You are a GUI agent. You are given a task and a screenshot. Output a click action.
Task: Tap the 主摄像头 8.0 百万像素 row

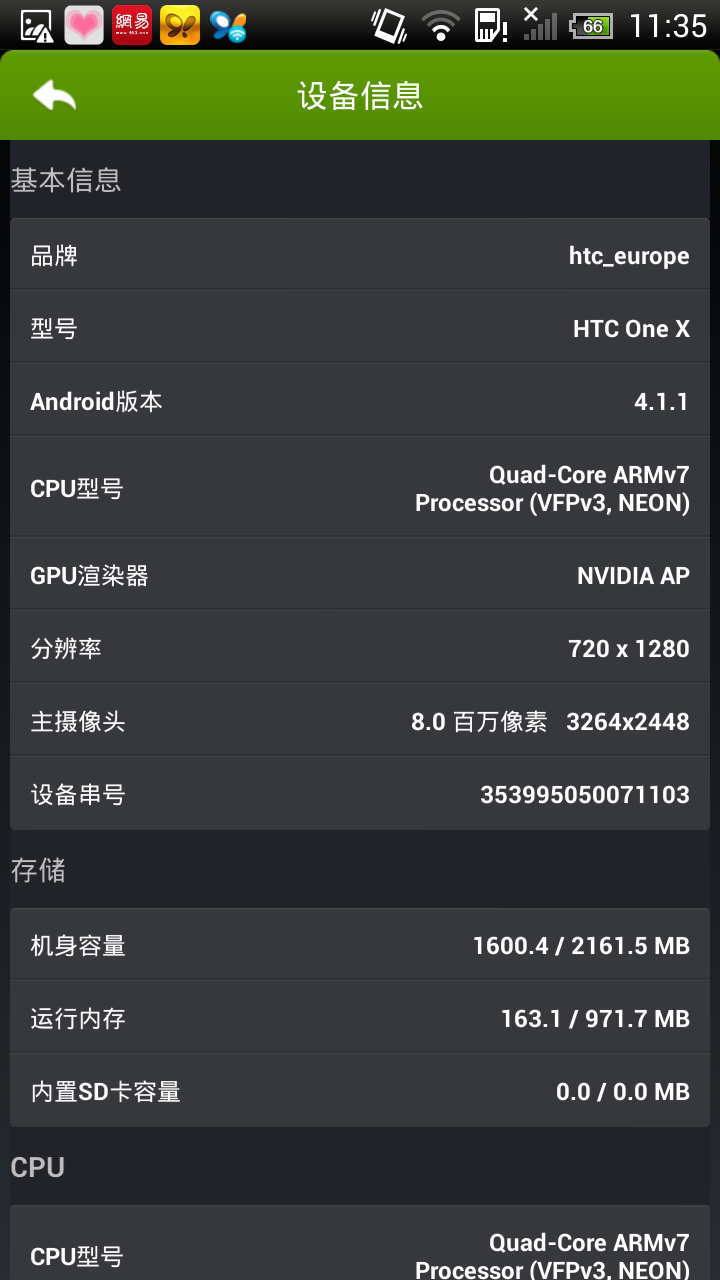tap(360, 722)
